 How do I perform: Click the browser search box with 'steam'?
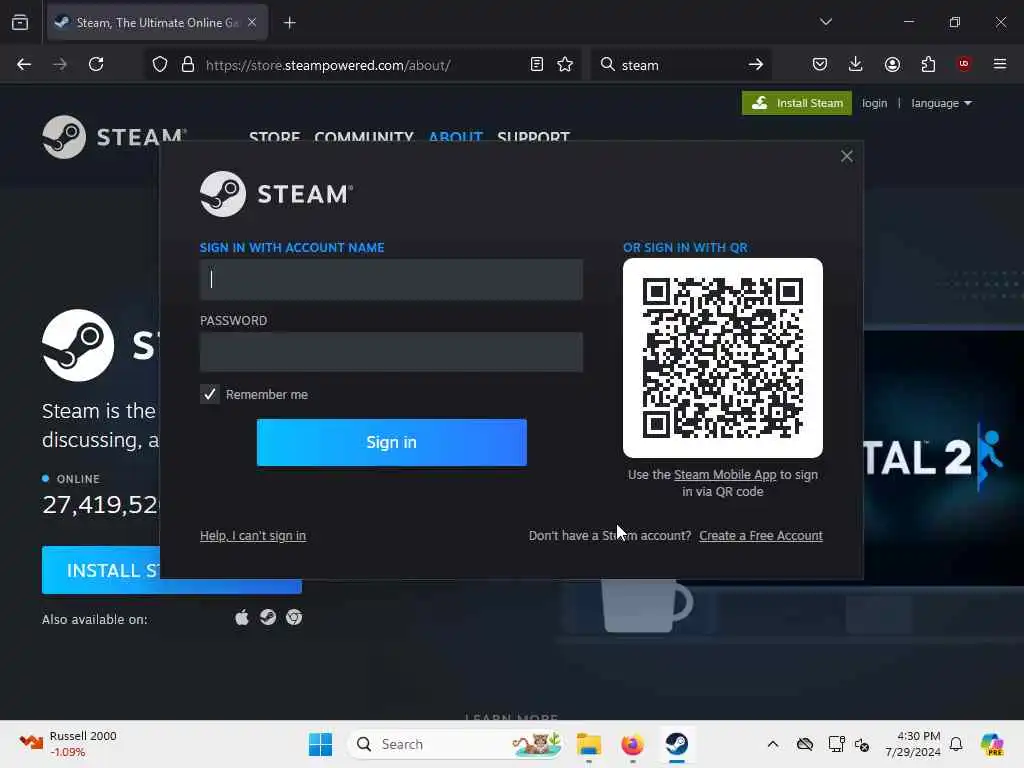(679, 65)
